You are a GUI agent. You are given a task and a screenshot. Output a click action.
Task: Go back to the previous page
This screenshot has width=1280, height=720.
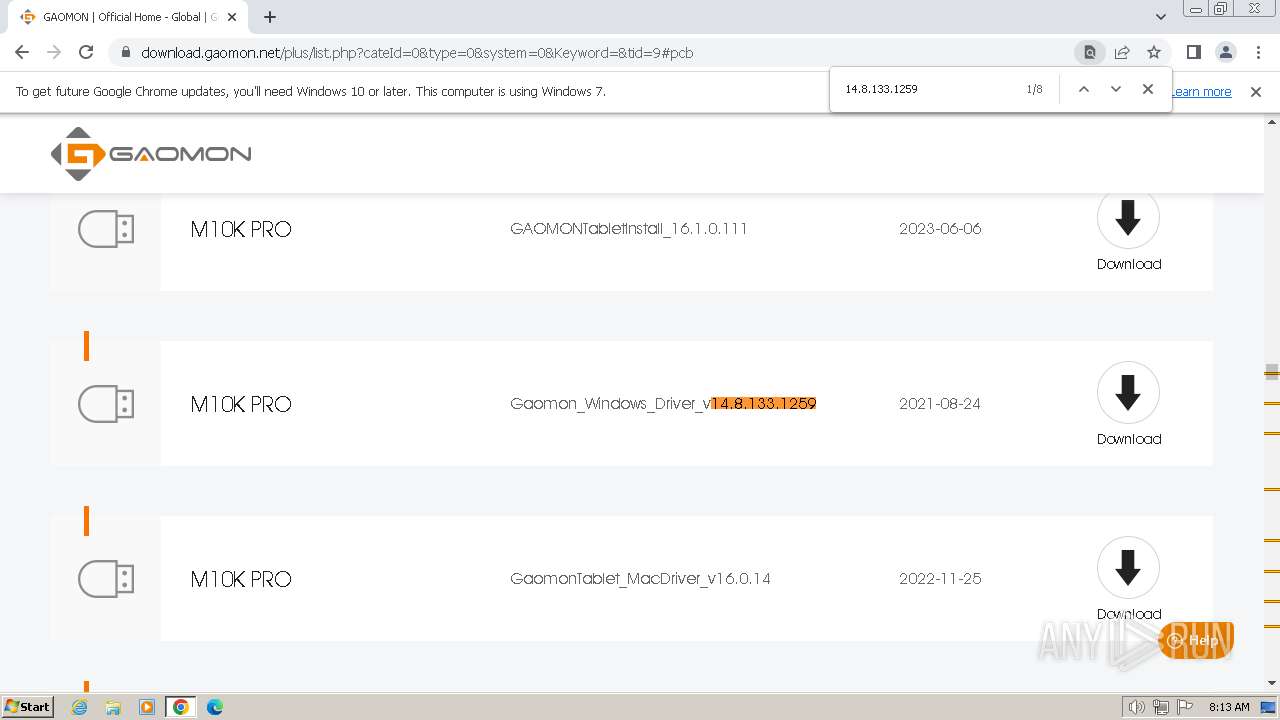(x=22, y=52)
